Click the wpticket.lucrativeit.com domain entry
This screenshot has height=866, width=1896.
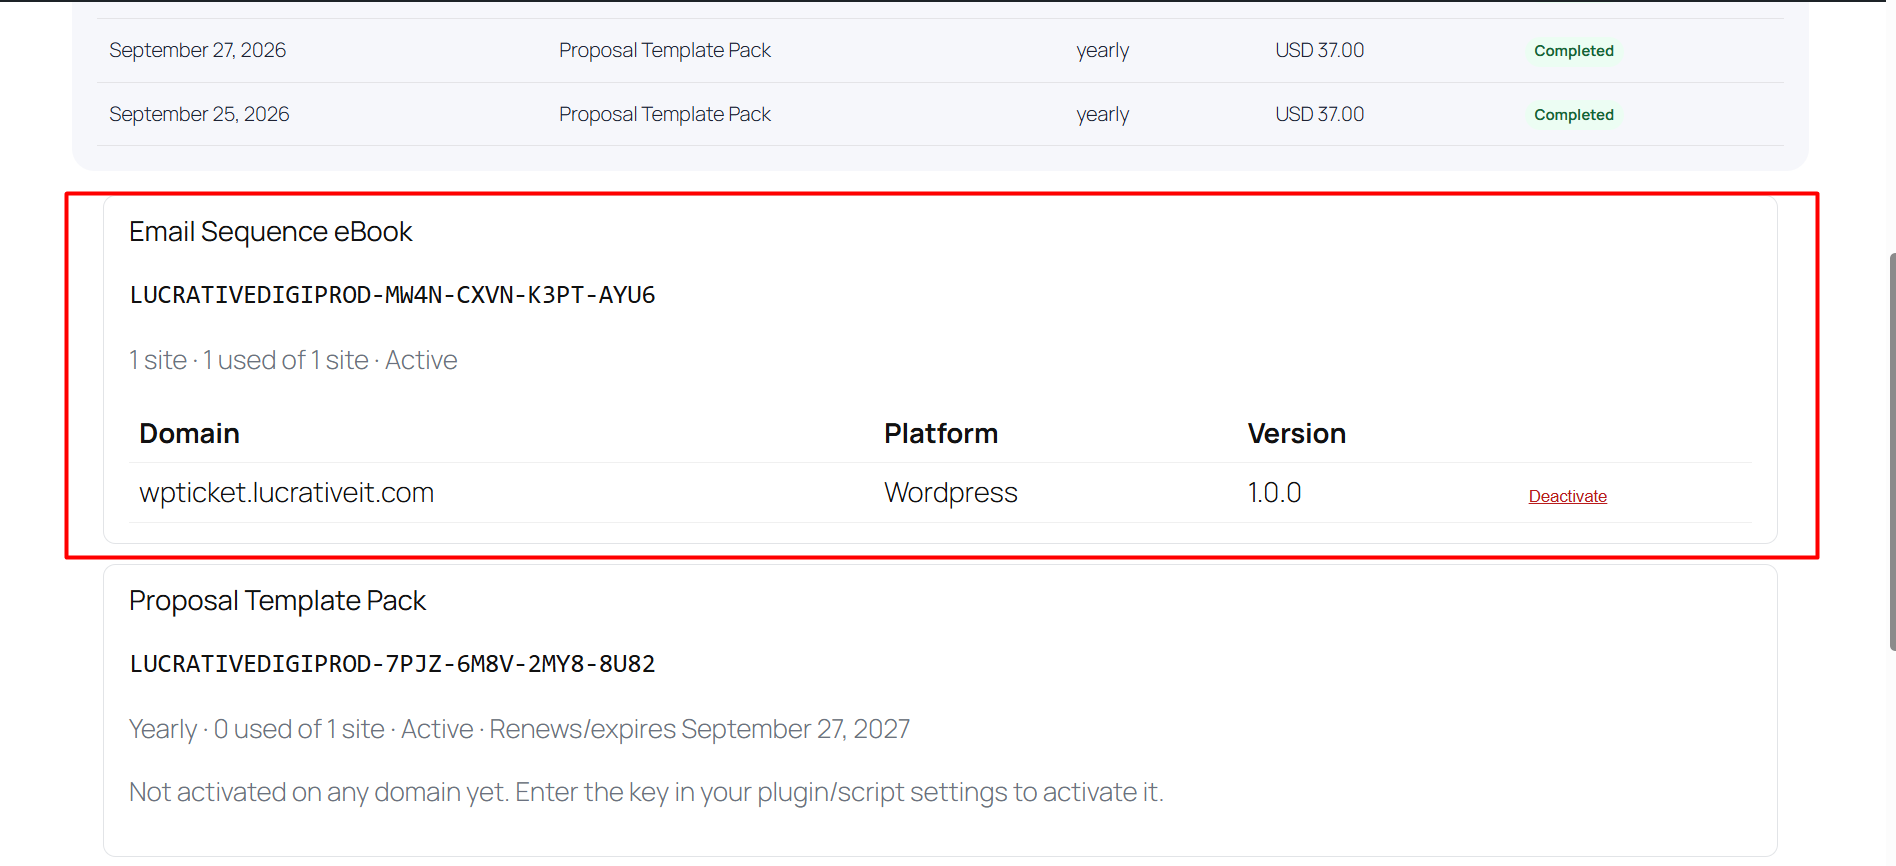point(286,493)
